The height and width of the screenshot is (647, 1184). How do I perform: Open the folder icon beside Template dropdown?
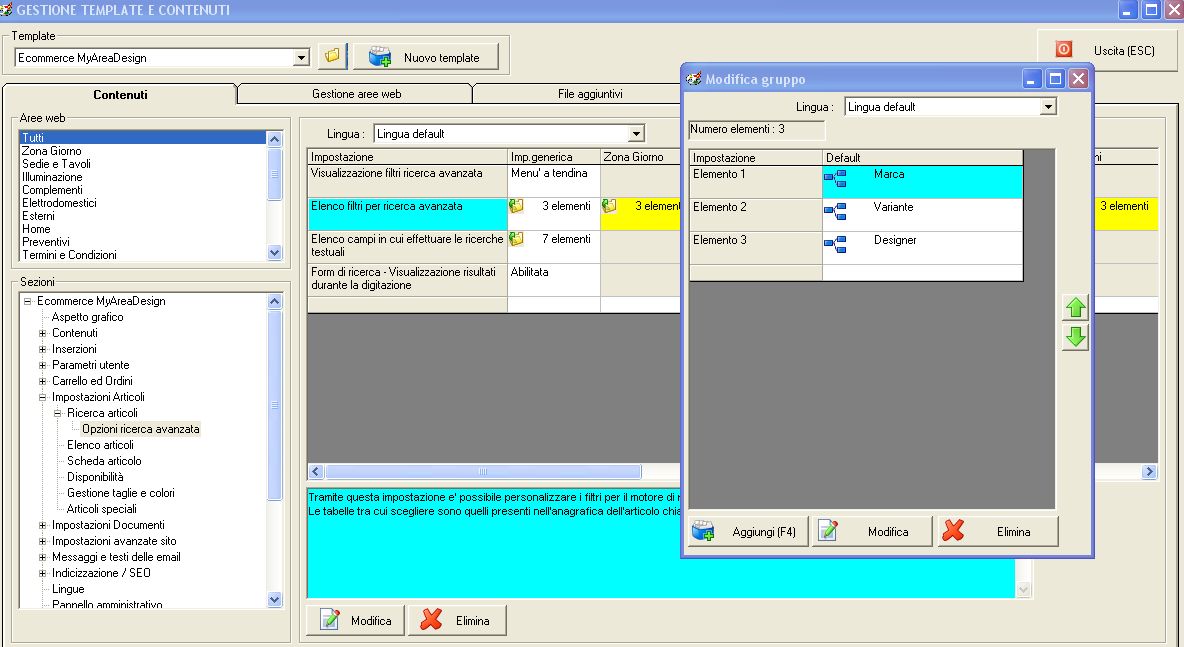332,57
